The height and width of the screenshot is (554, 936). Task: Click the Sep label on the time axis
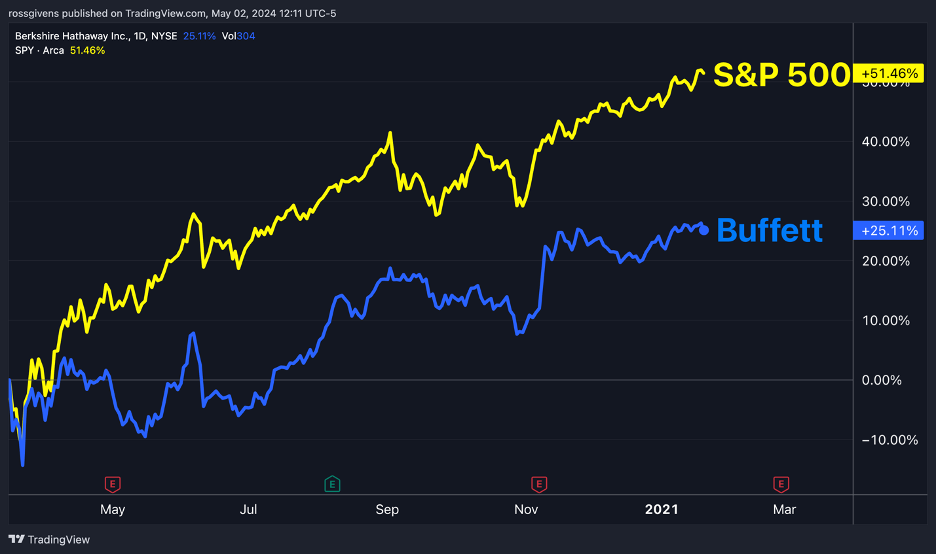[387, 509]
